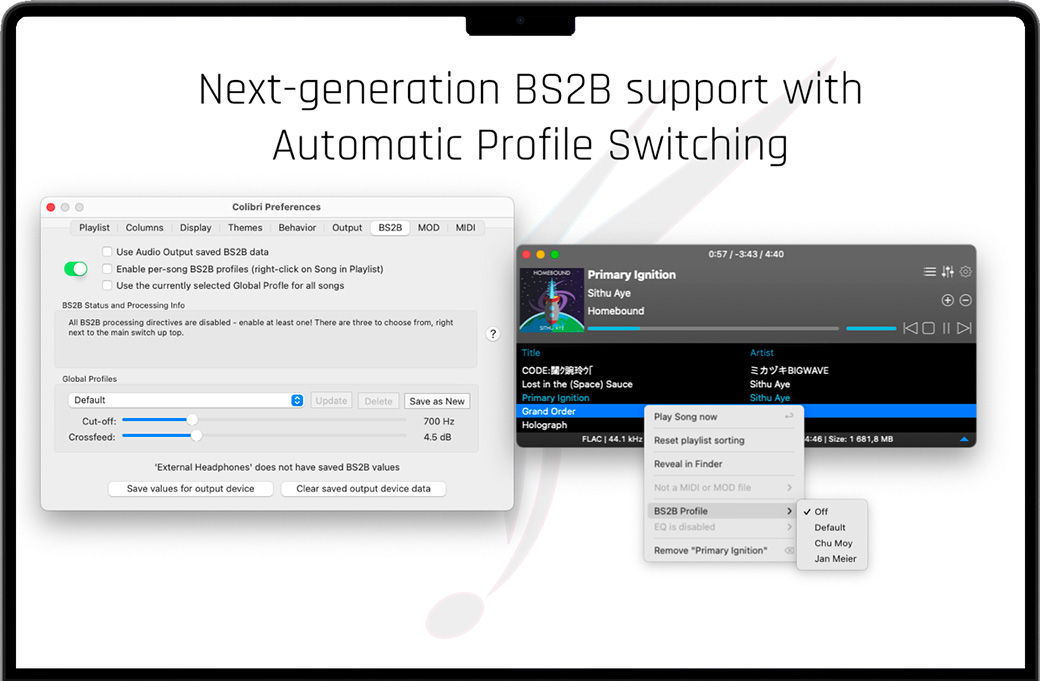The width and height of the screenshot is (1040, 681).
Task: Adjust the Crossfeed slider
Action: [196, 436]
